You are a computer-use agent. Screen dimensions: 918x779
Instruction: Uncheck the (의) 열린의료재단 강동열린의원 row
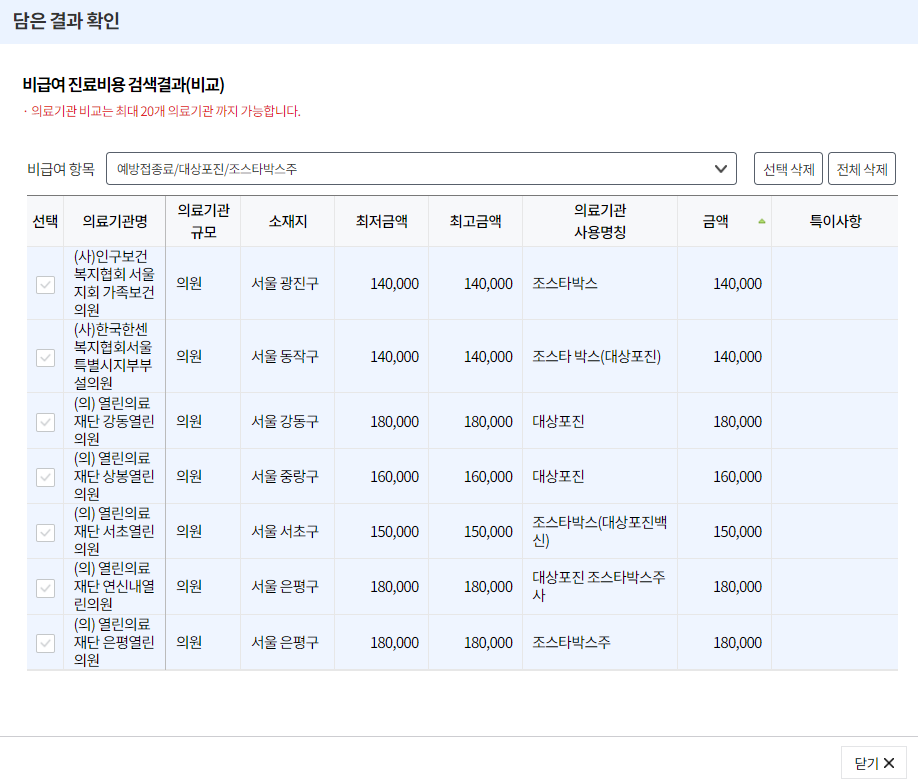coord(44,422)
